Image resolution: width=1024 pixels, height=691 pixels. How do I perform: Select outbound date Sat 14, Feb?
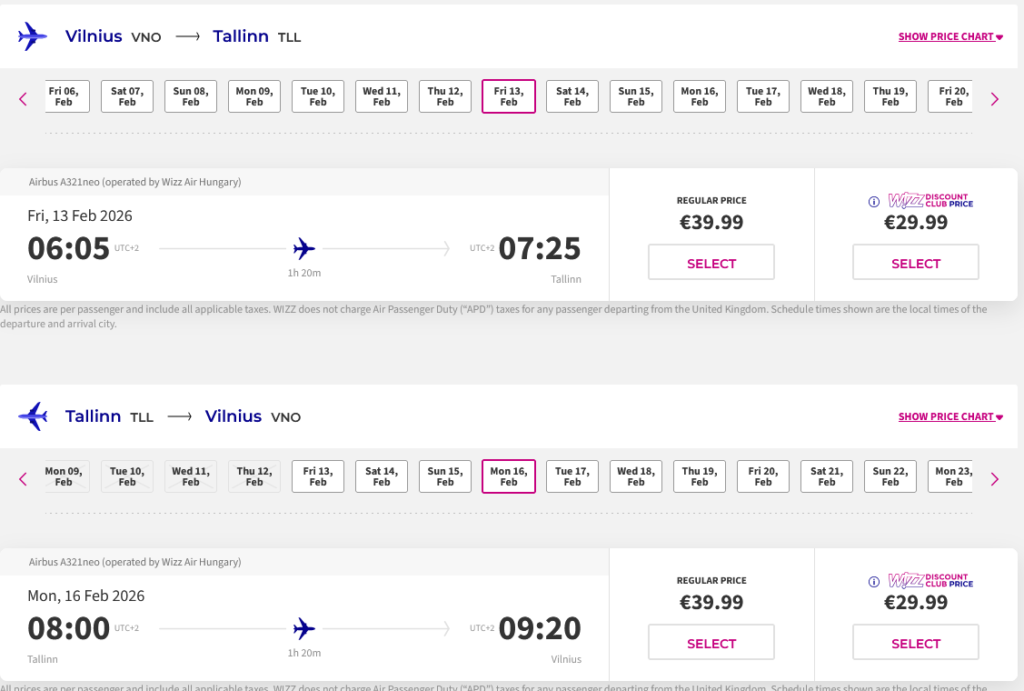click(572, 96)
